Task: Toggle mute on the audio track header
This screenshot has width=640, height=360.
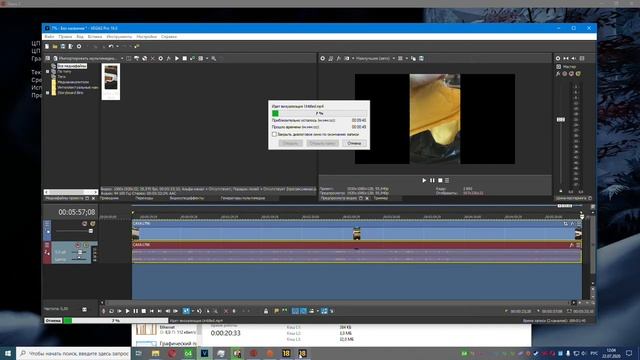Action: [78, 245]
